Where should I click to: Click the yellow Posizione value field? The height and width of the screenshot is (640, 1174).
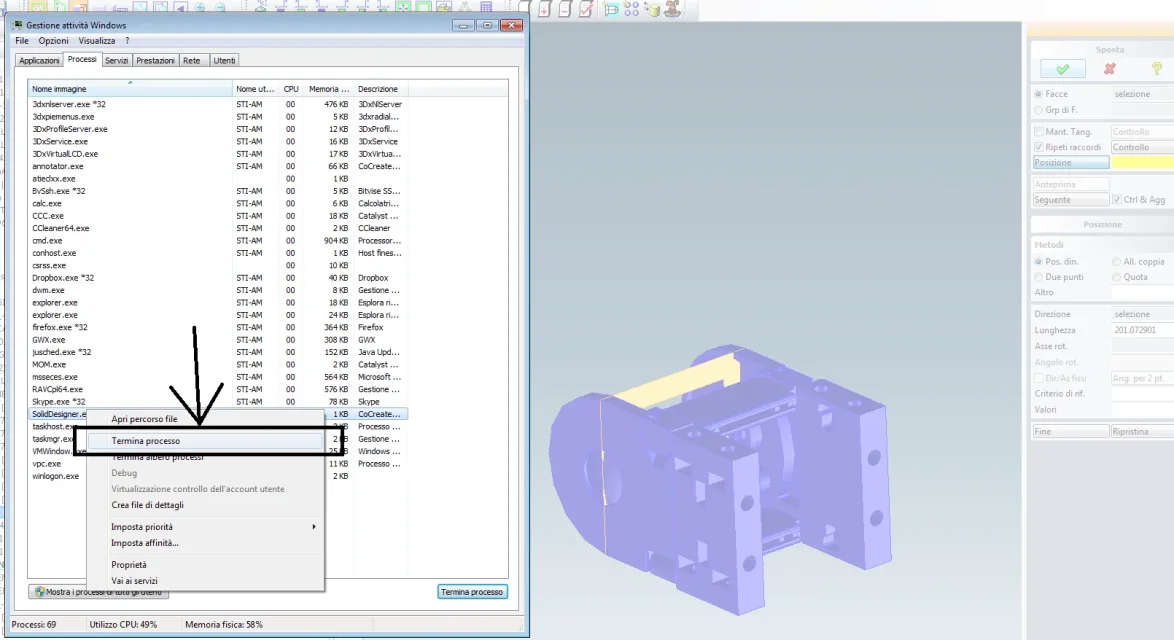[x=1143, y=162]
